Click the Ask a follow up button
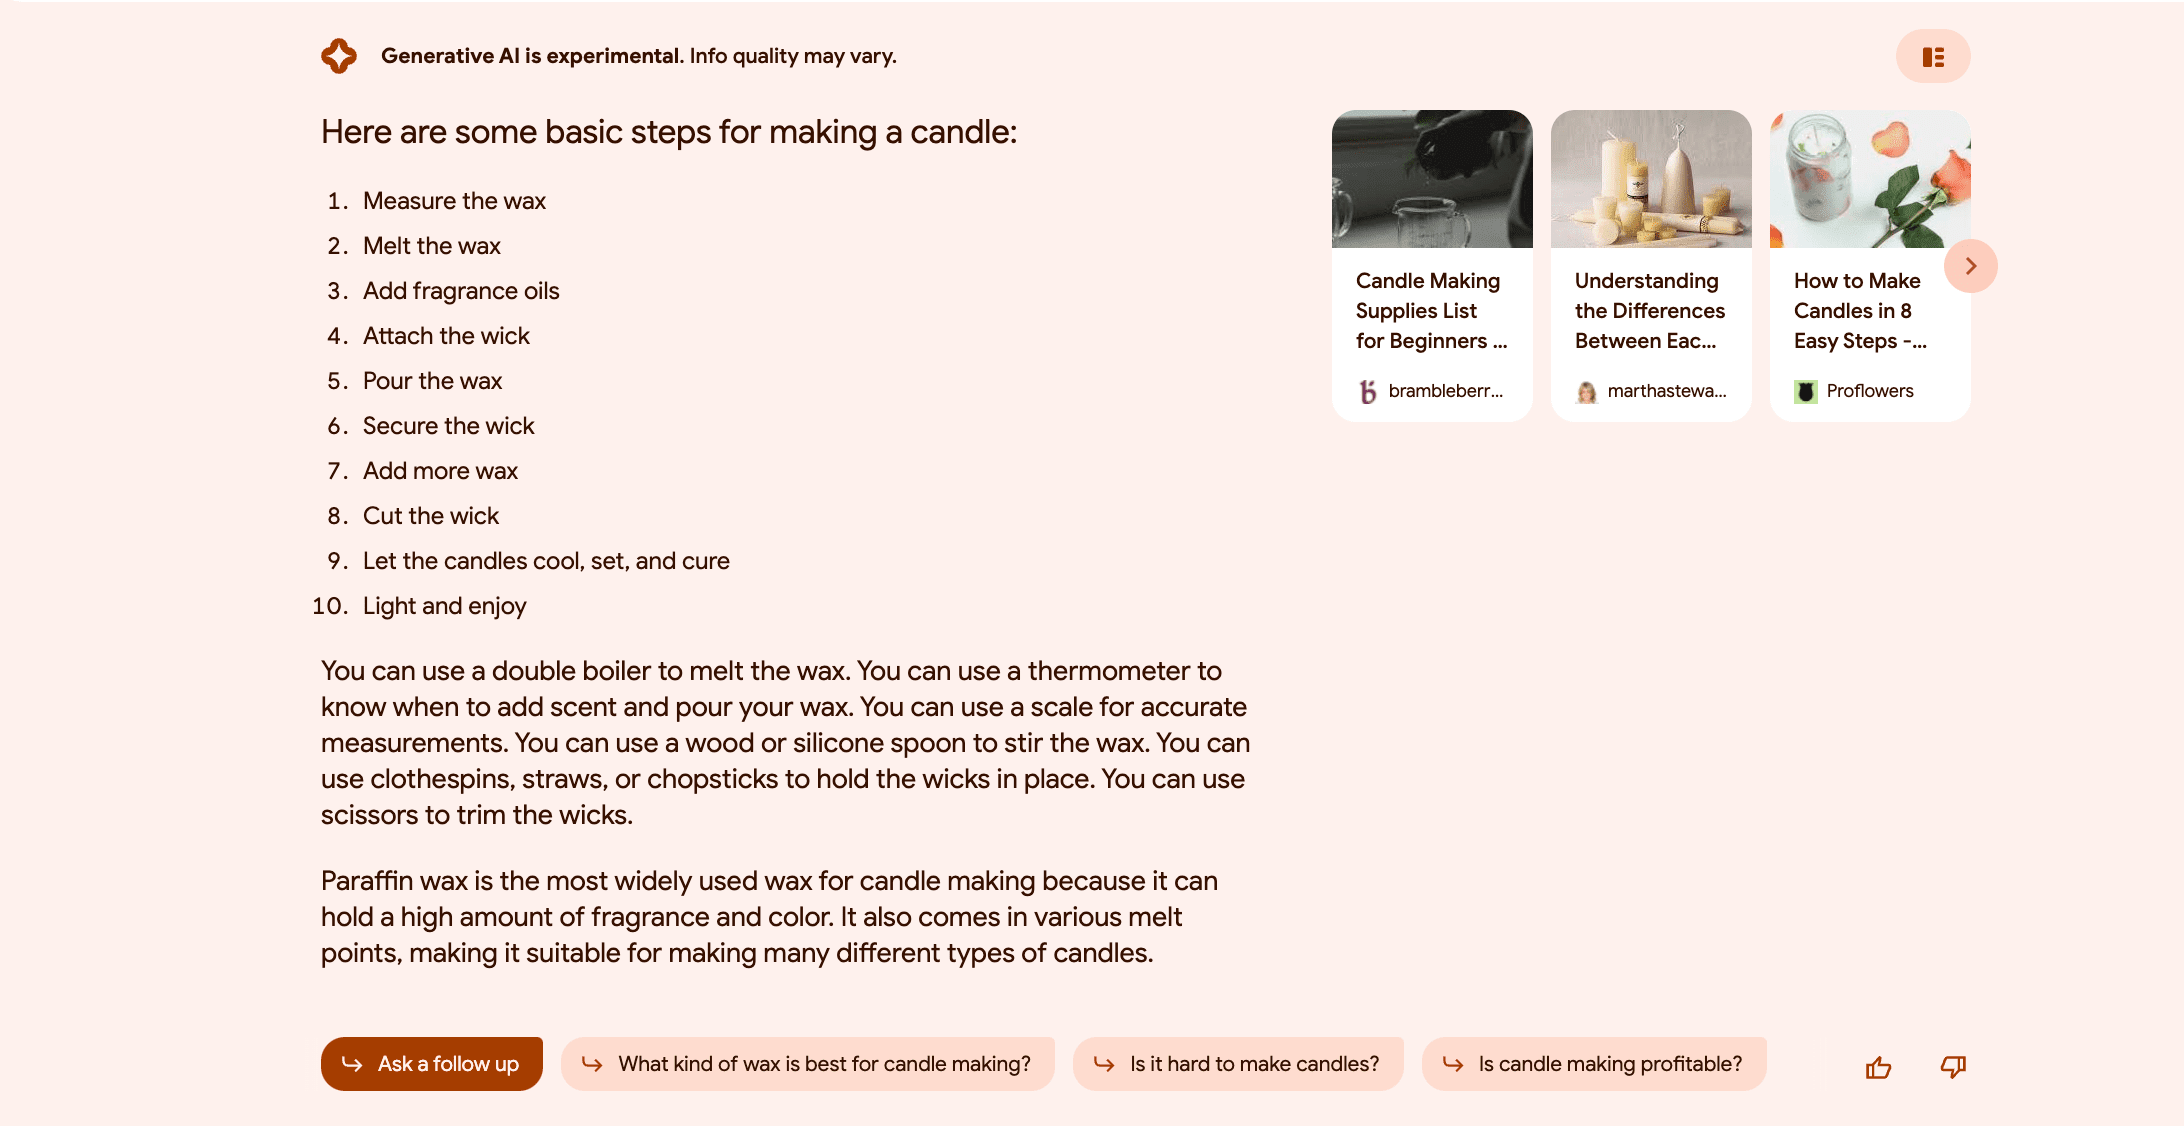Viewport: 2184px width, 1126px height. [431, 1063]
